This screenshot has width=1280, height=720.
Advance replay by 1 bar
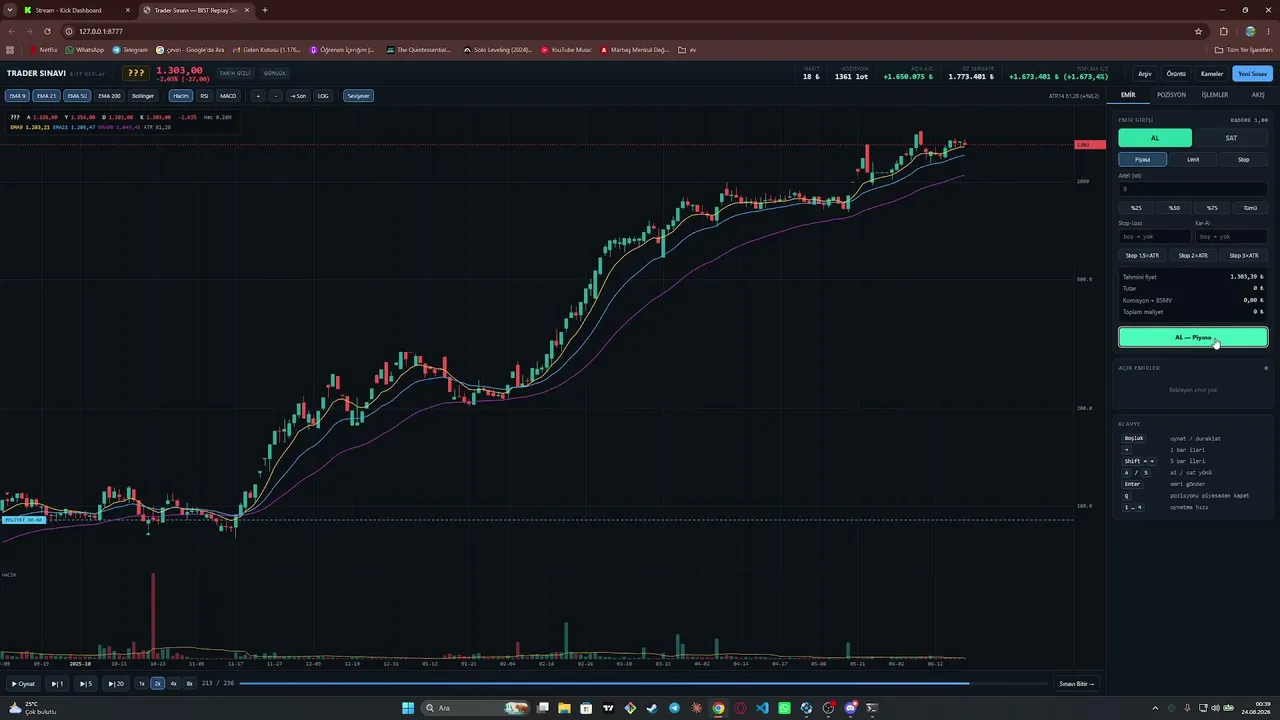57,684
